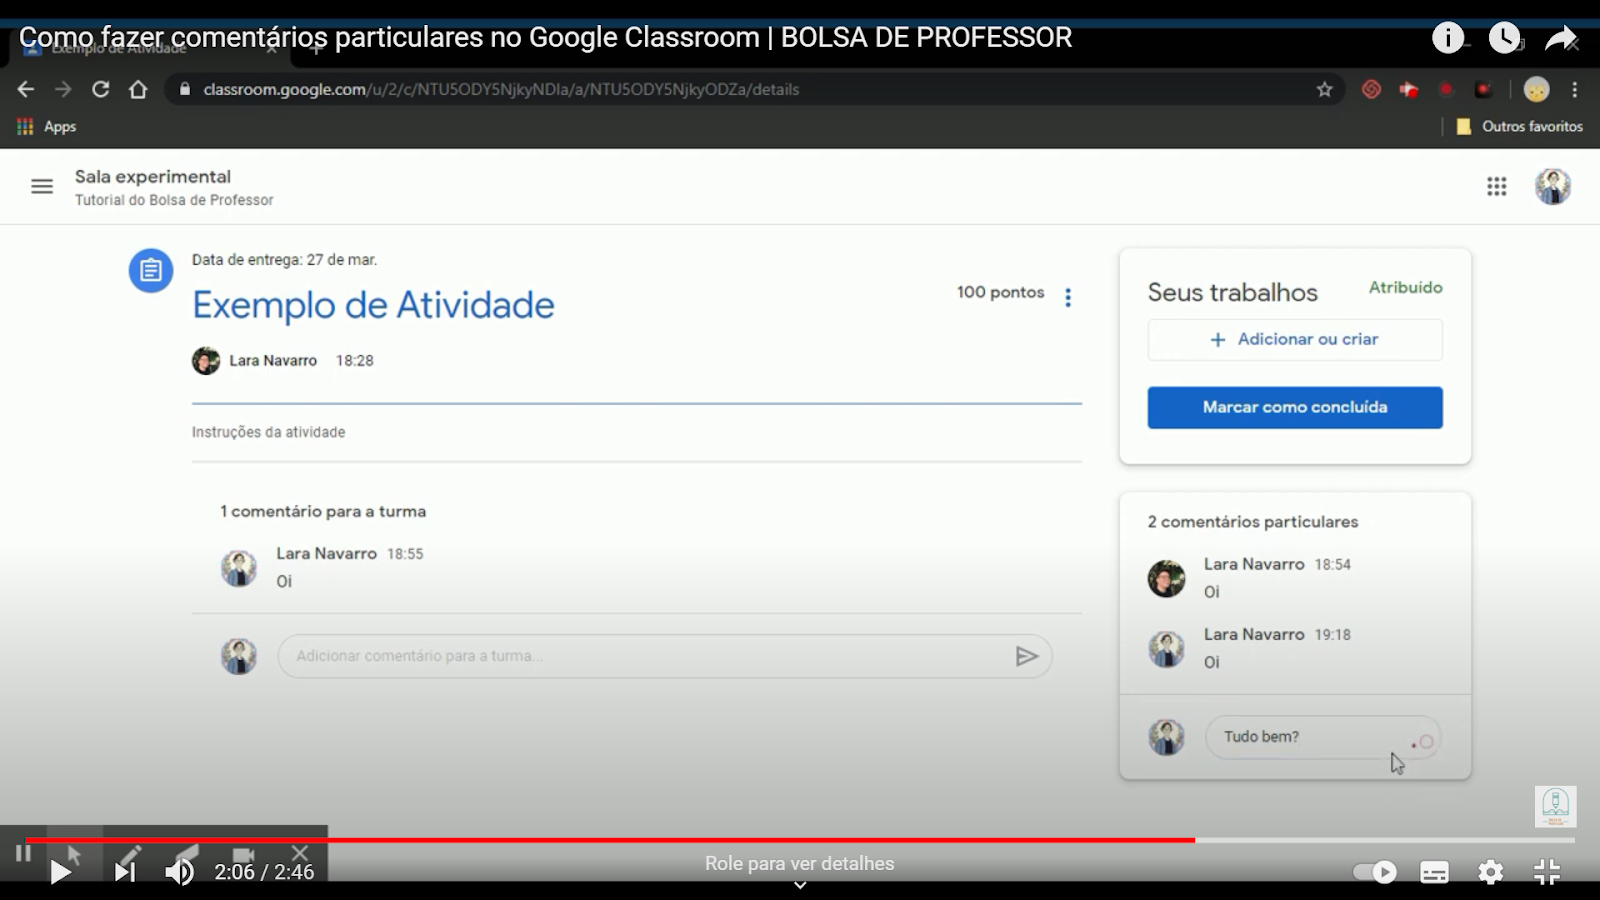The image size is (1600, 900).
Task: Bookmark this page with the star icon
Action: tap(1325, 89)
